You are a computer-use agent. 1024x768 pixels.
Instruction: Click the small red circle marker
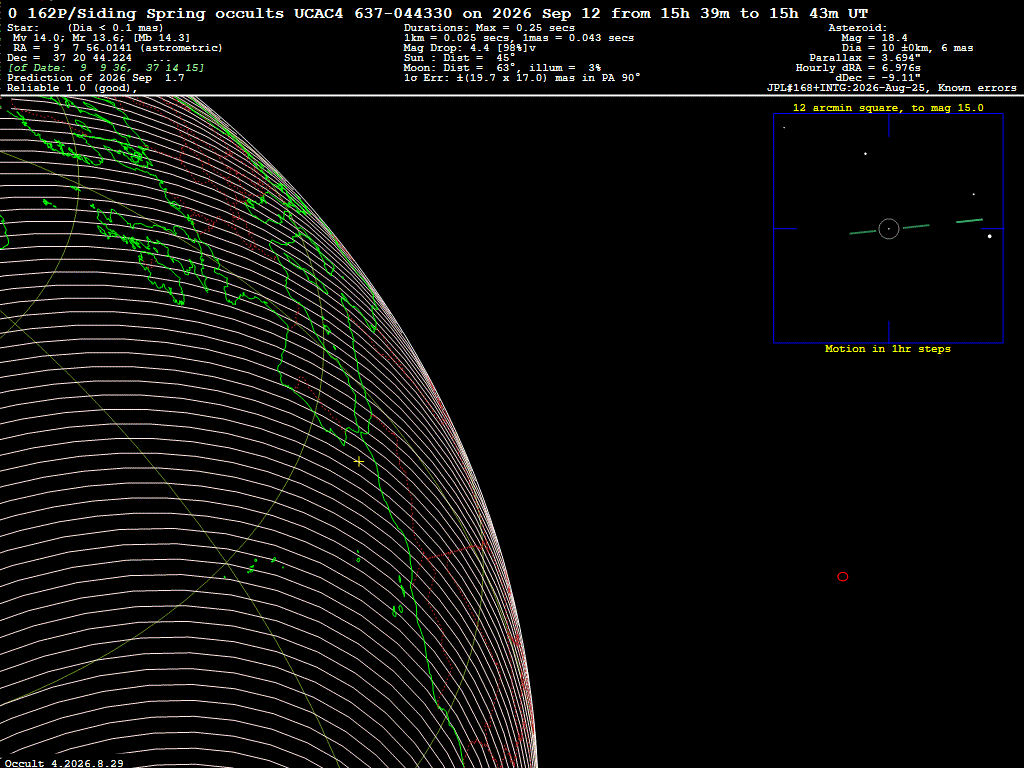click(842, 577)
